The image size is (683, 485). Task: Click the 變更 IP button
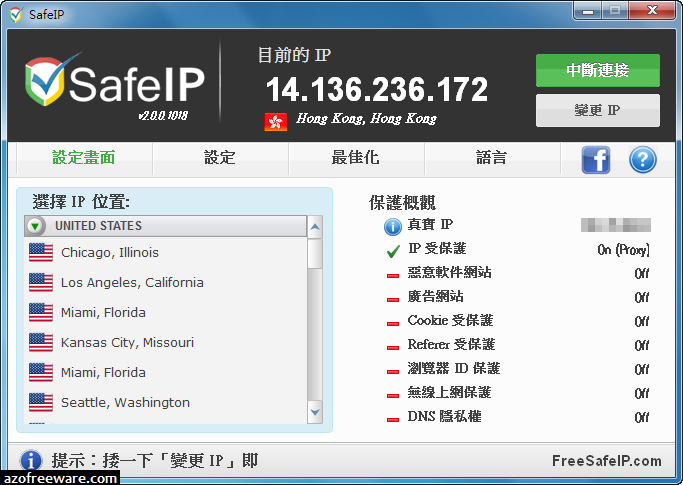598,110
